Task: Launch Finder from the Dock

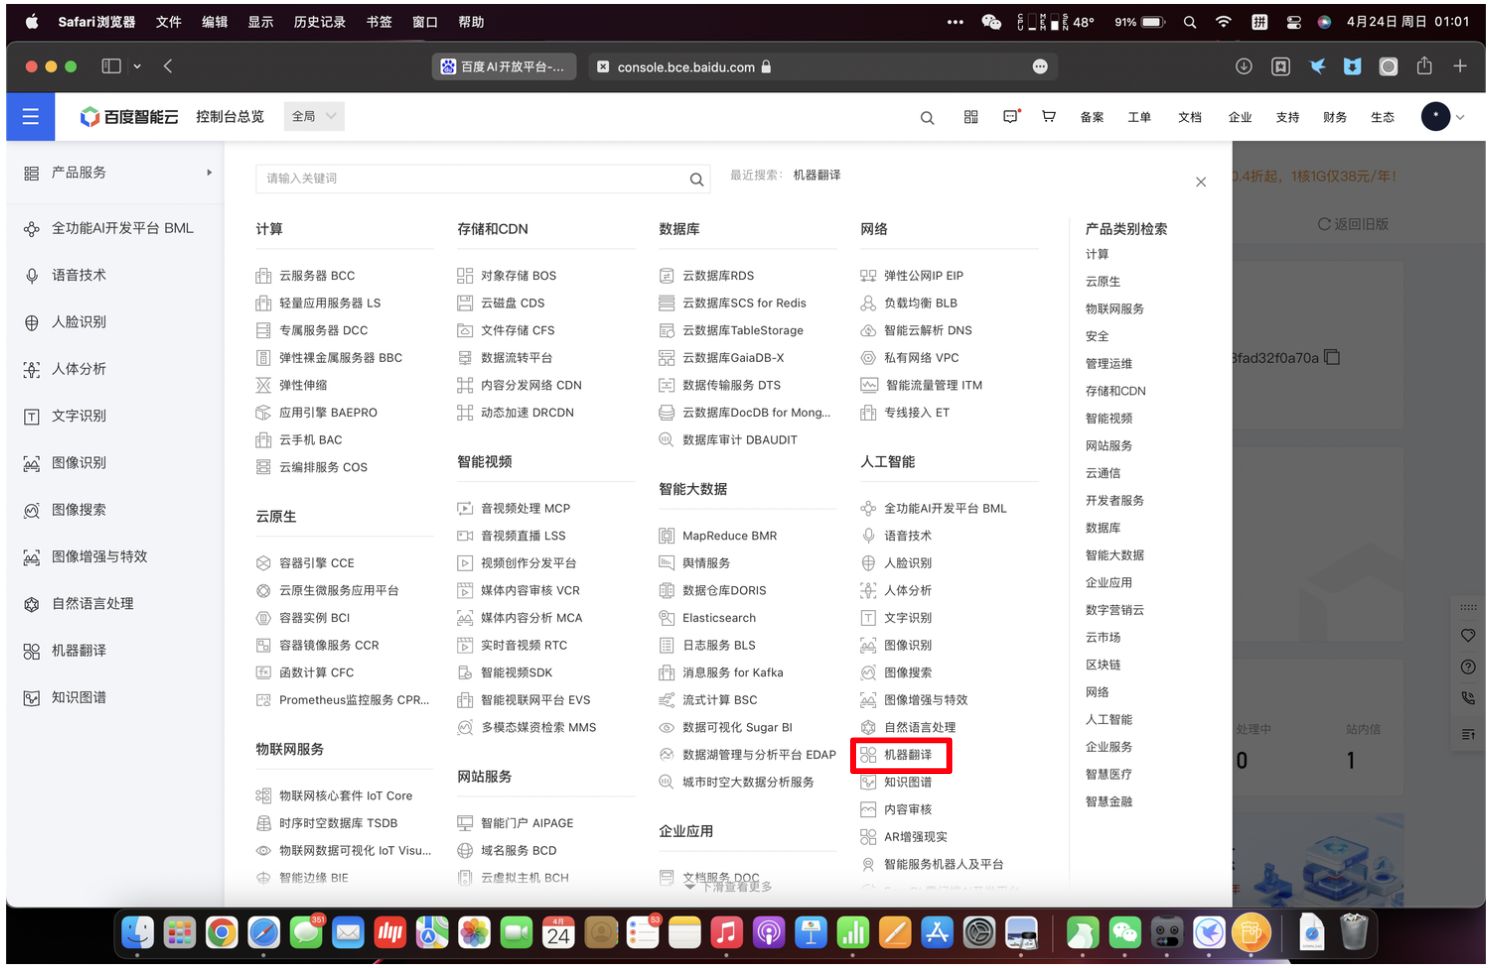Action: tap(137, 933)
